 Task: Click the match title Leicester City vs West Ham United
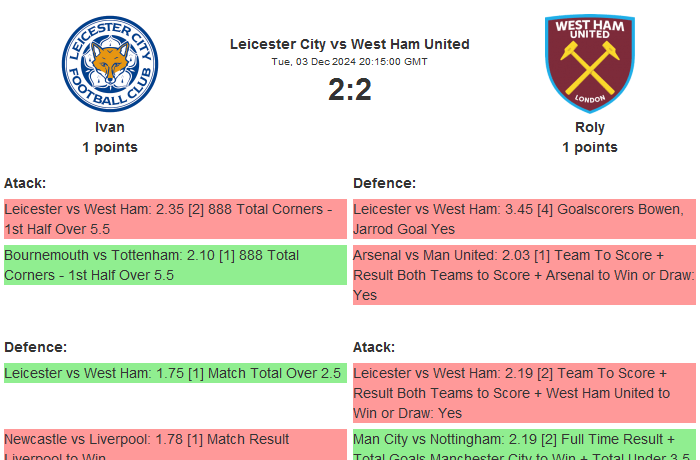(x=349, y=44)
